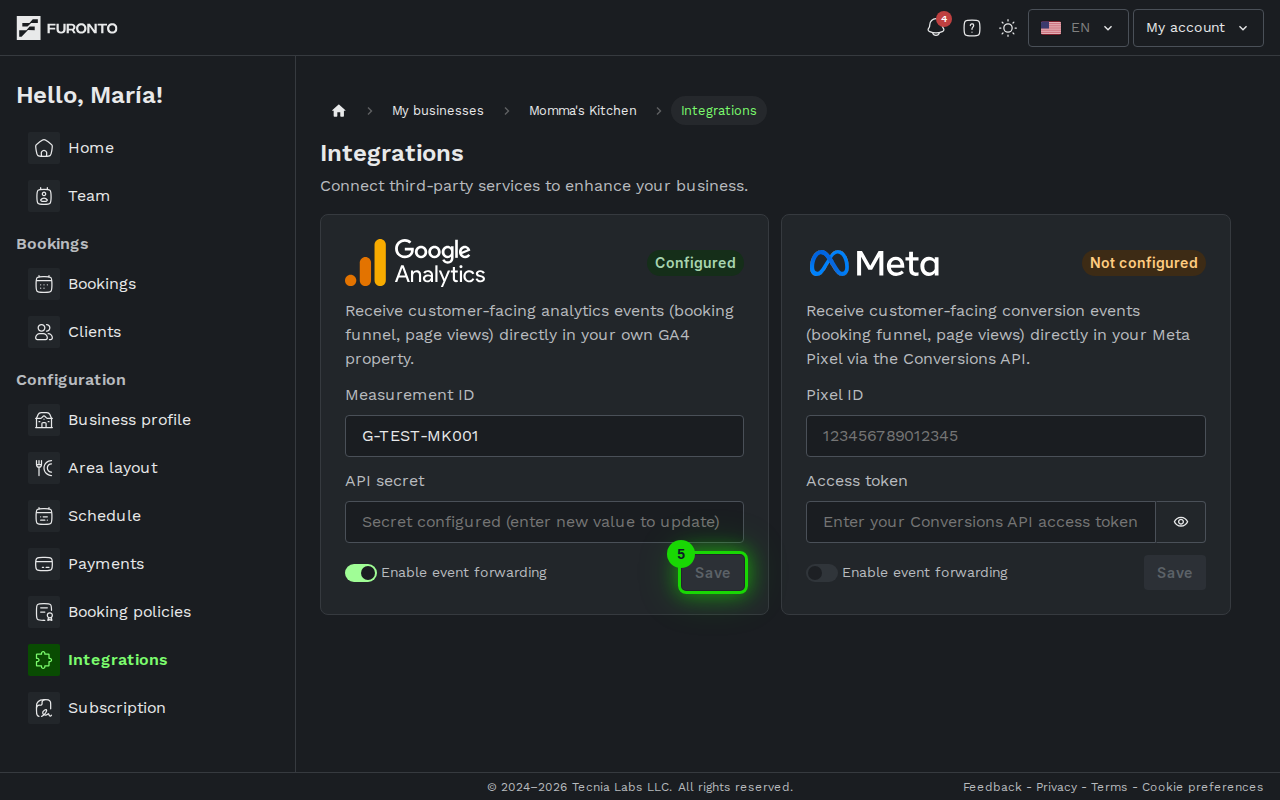Toggle light theme sun icon
The width and height of the screenshot is (1280, 800).
tap(1008, 28)
